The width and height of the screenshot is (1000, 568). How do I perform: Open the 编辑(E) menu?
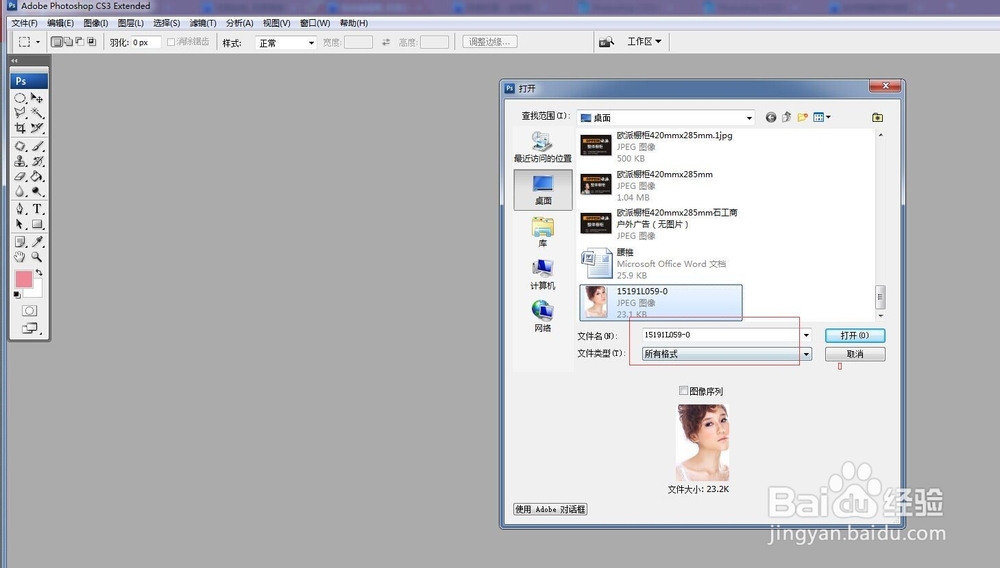click(x=61, y=23)
